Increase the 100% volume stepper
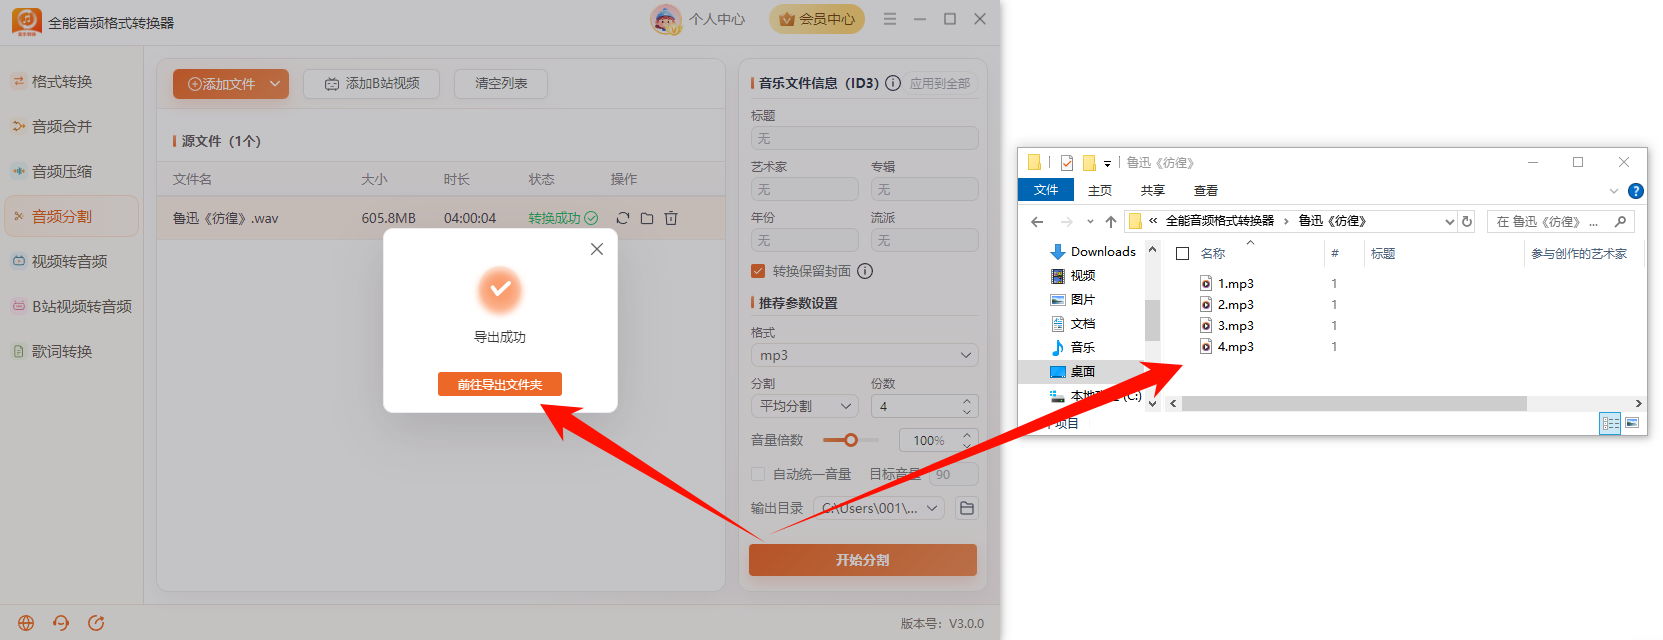Screen dimensions: 1663x640 967,435
